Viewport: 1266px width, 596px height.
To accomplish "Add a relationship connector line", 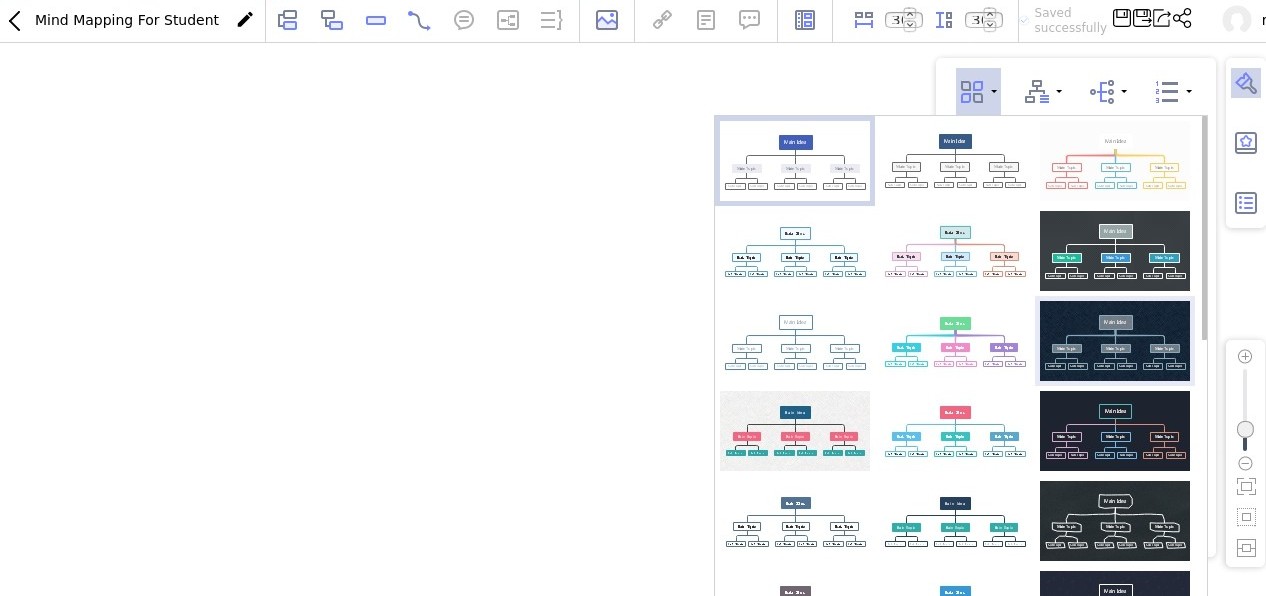I will pos(419,20).
